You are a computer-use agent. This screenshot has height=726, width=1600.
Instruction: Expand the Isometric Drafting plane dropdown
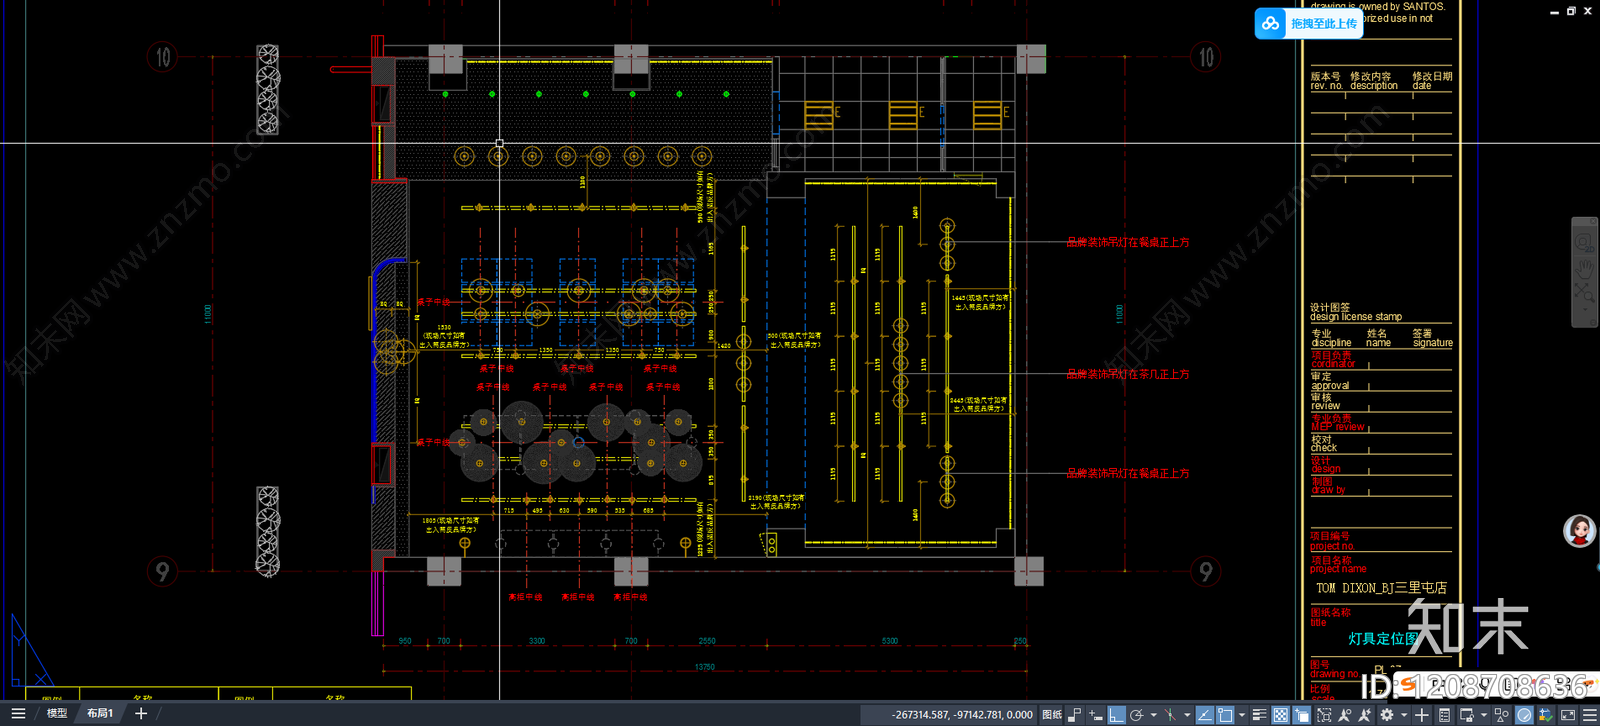1187,715
